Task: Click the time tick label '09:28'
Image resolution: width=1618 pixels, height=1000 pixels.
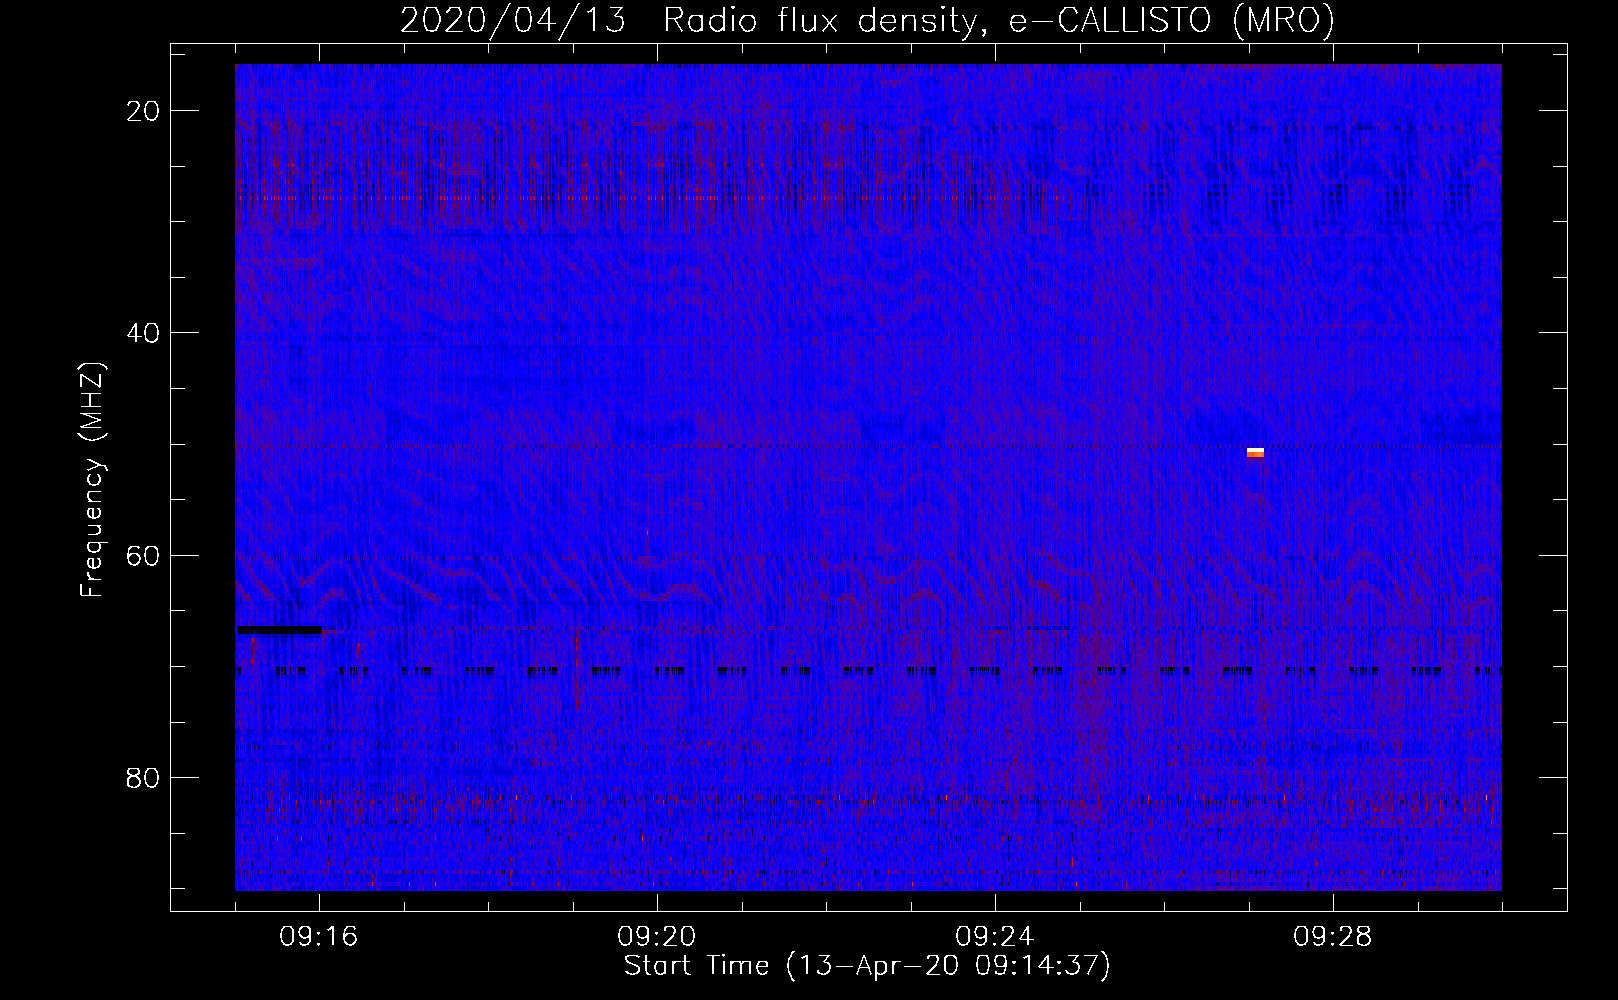Action: 1333,937
